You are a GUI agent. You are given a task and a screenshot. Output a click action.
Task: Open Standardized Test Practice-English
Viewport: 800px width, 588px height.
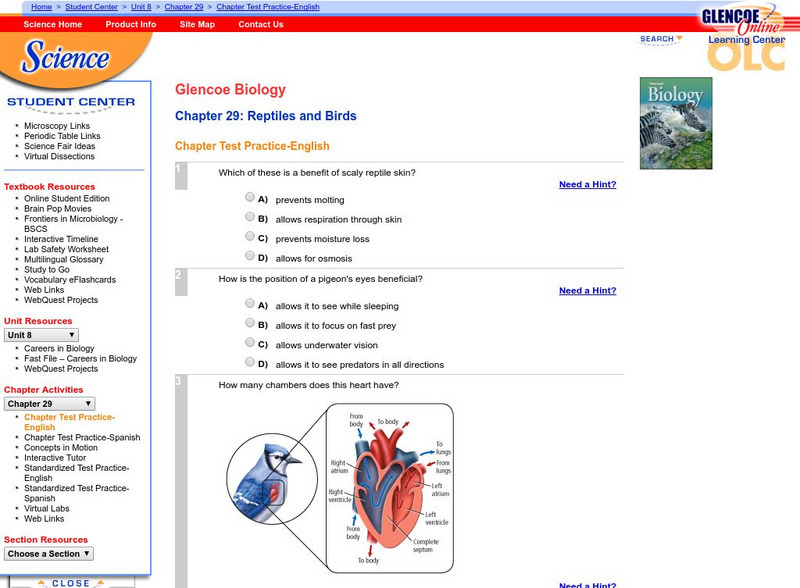pyautogui.click(x=77, y=473)
